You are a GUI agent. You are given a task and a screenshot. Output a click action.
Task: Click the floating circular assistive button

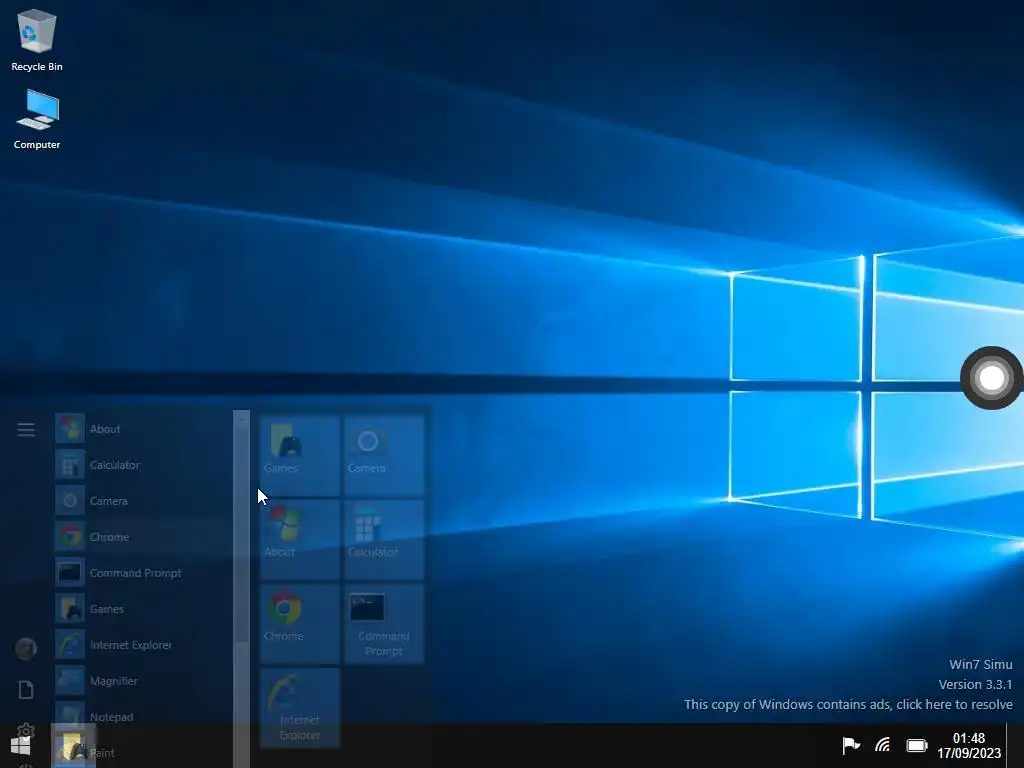click(991, 377)
